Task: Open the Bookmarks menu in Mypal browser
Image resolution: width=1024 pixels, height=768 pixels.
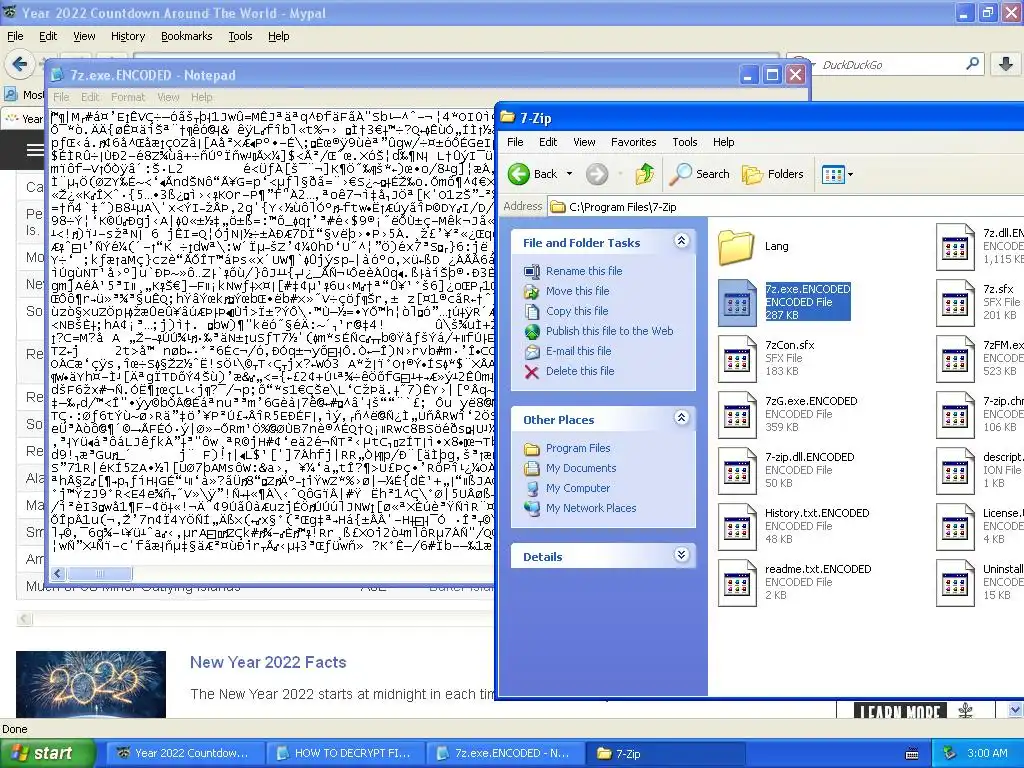Action: pyautogui.click(x=187, y=36)
